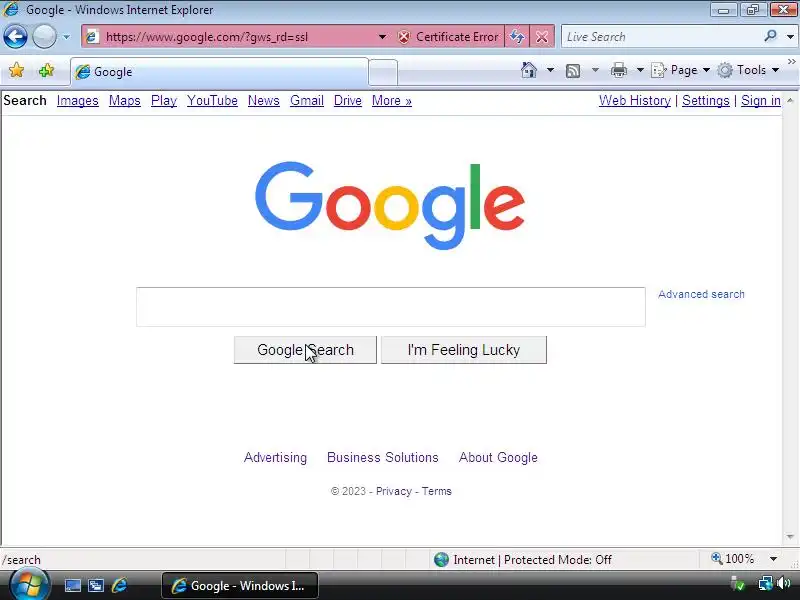Click the Google Search button
Screen dimensions: 800x600
[305, 350]
